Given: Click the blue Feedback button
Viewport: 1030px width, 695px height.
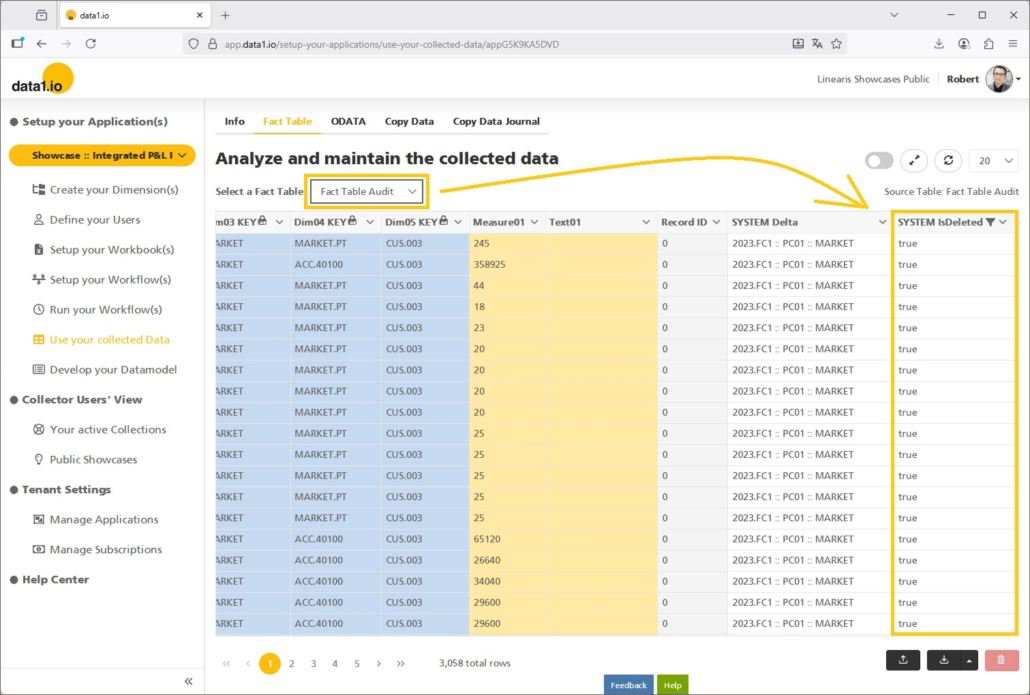Looking at the screenshot, I should [628, 685].
